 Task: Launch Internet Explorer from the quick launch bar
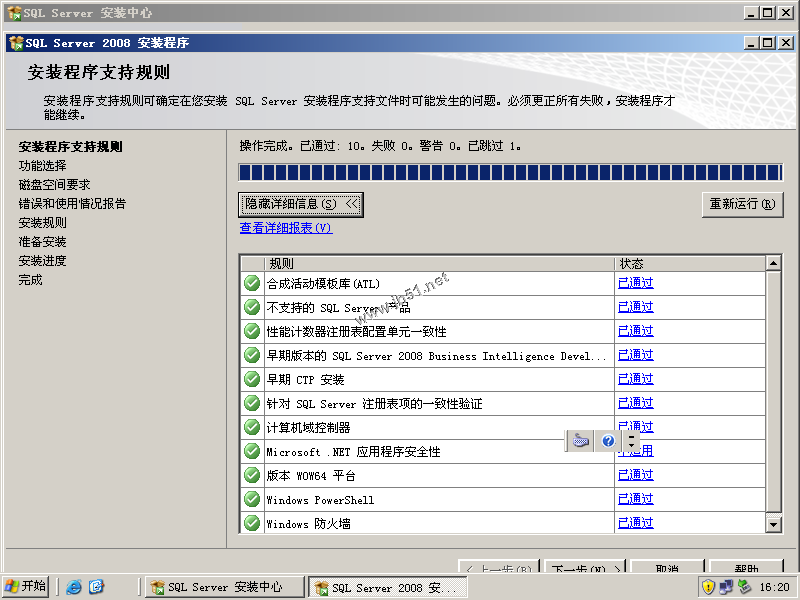coord(74,586)
